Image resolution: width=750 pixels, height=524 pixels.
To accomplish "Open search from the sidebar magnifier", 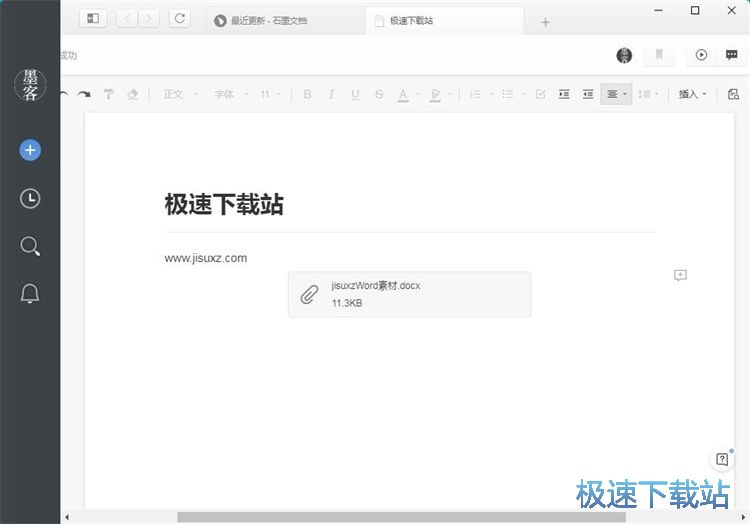I will pos(30,246).
